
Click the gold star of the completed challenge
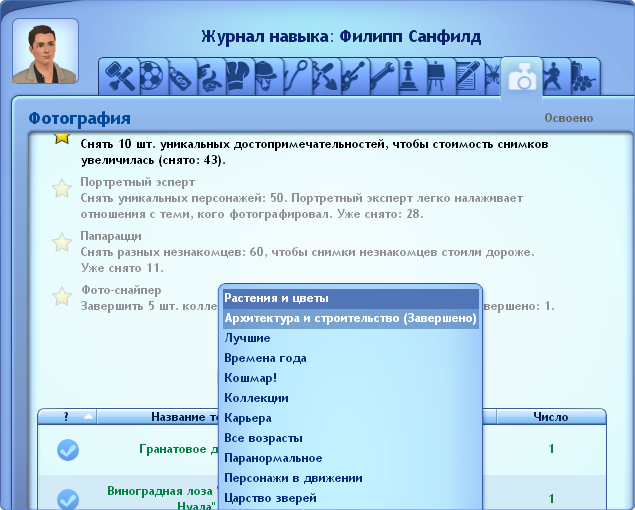(62, 139)
